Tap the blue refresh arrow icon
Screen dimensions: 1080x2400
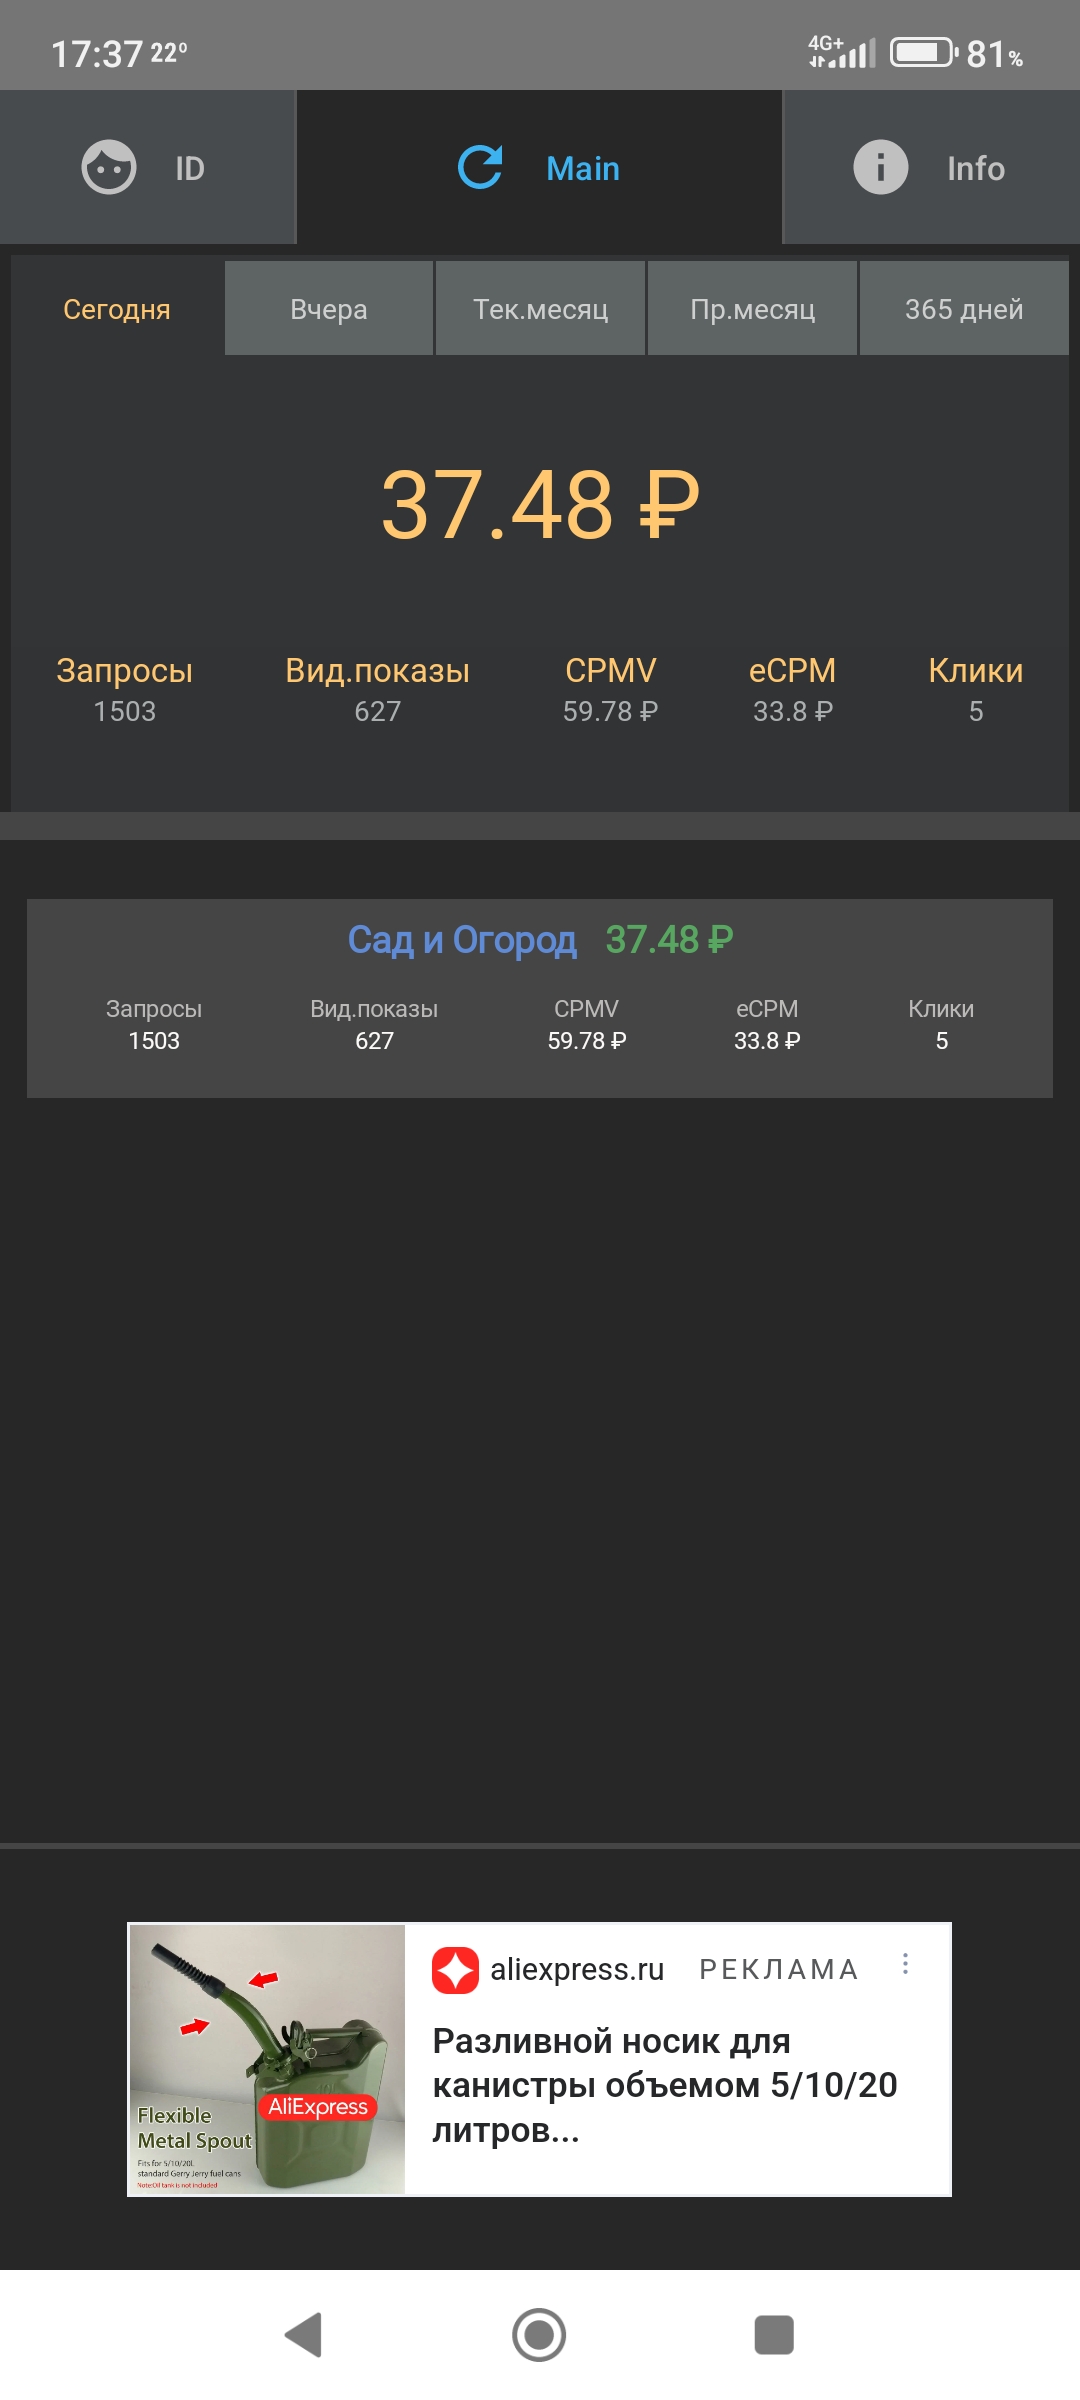click(x=480, y=167)
